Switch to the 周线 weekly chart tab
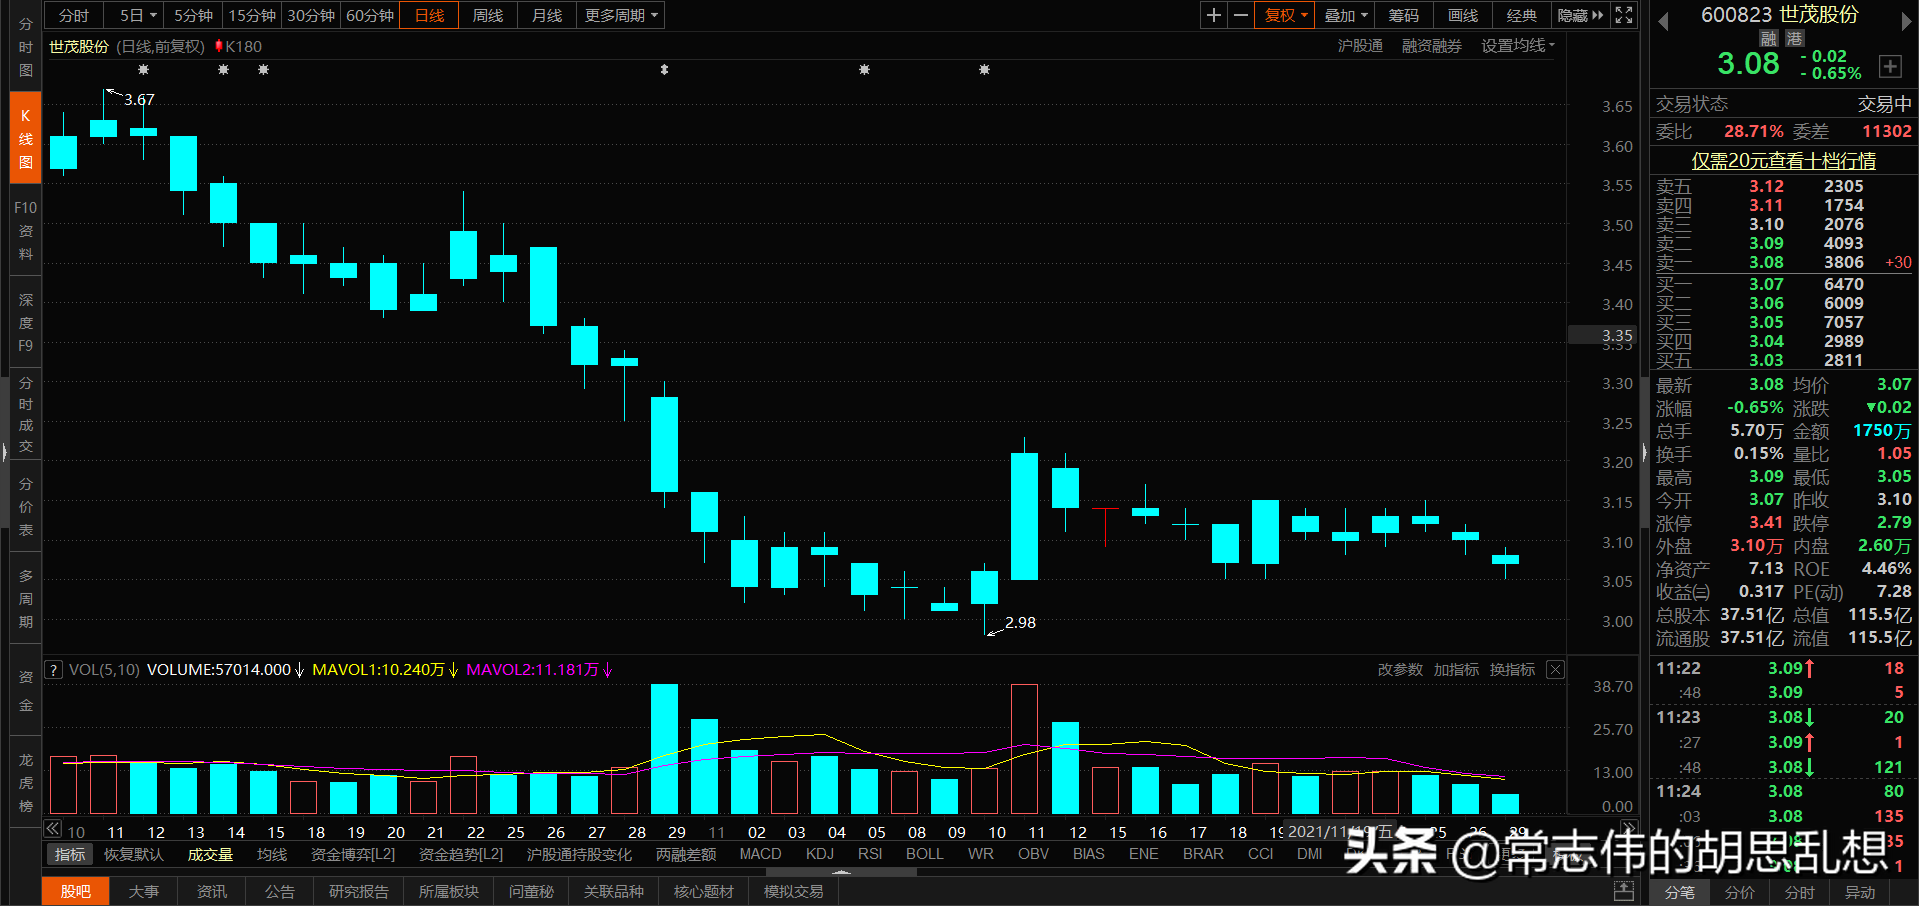Image resolution: width=1919 pixels, height=906 pixels. [487, 15]
